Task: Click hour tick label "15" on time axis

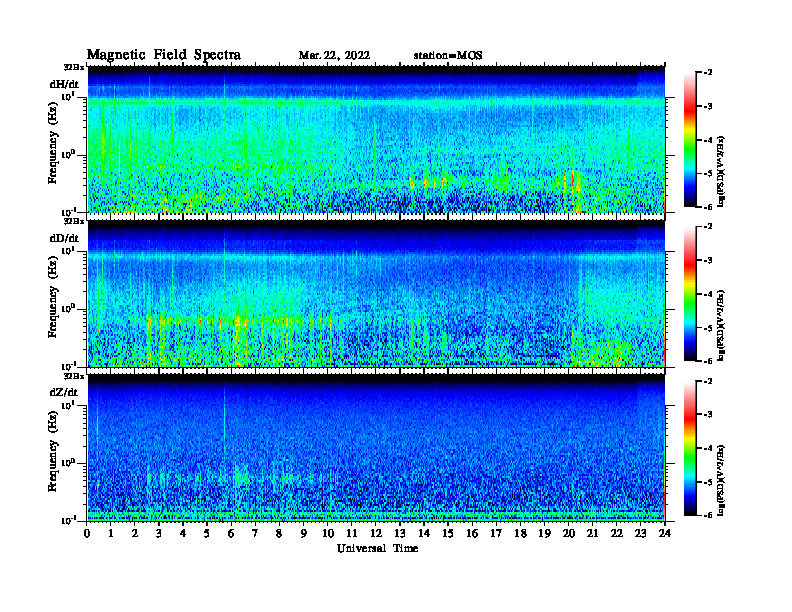Action: point(448,533)
